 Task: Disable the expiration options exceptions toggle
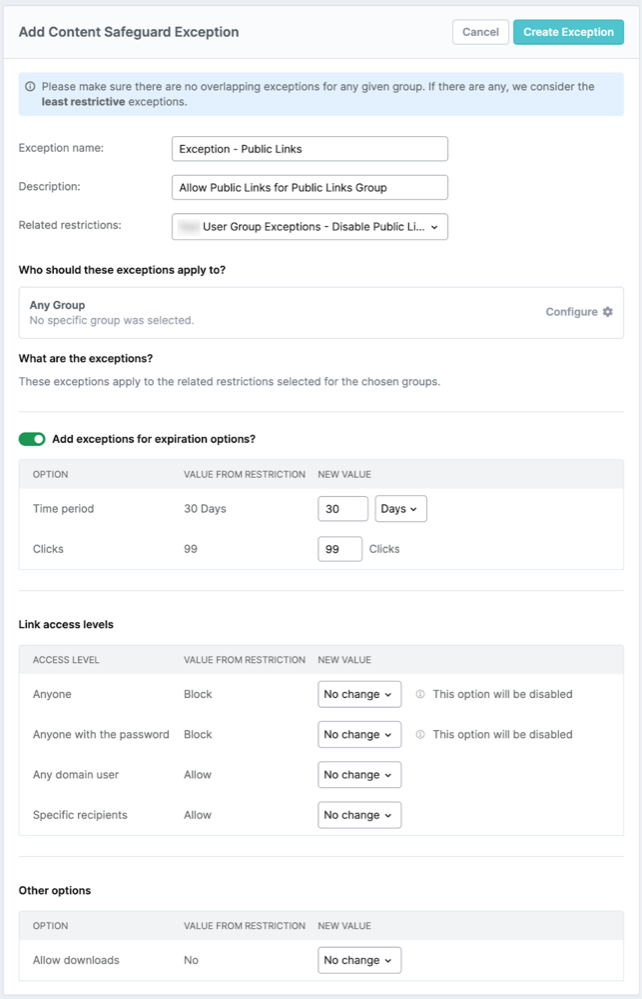coord(31,438)
